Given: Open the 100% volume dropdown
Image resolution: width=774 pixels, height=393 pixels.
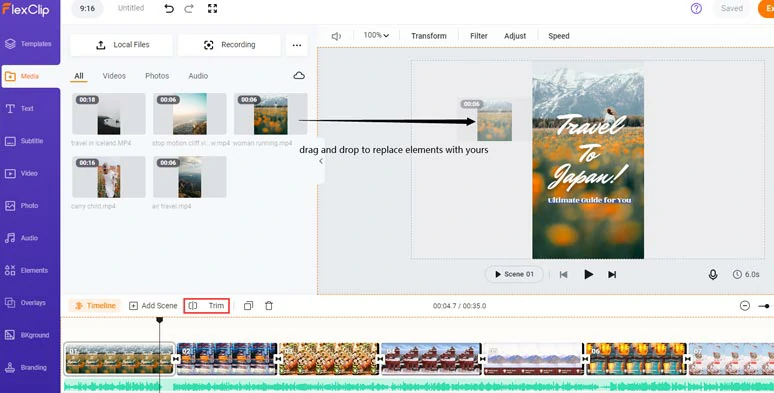Looking at the screenshot, I should (x=376, y=36).
